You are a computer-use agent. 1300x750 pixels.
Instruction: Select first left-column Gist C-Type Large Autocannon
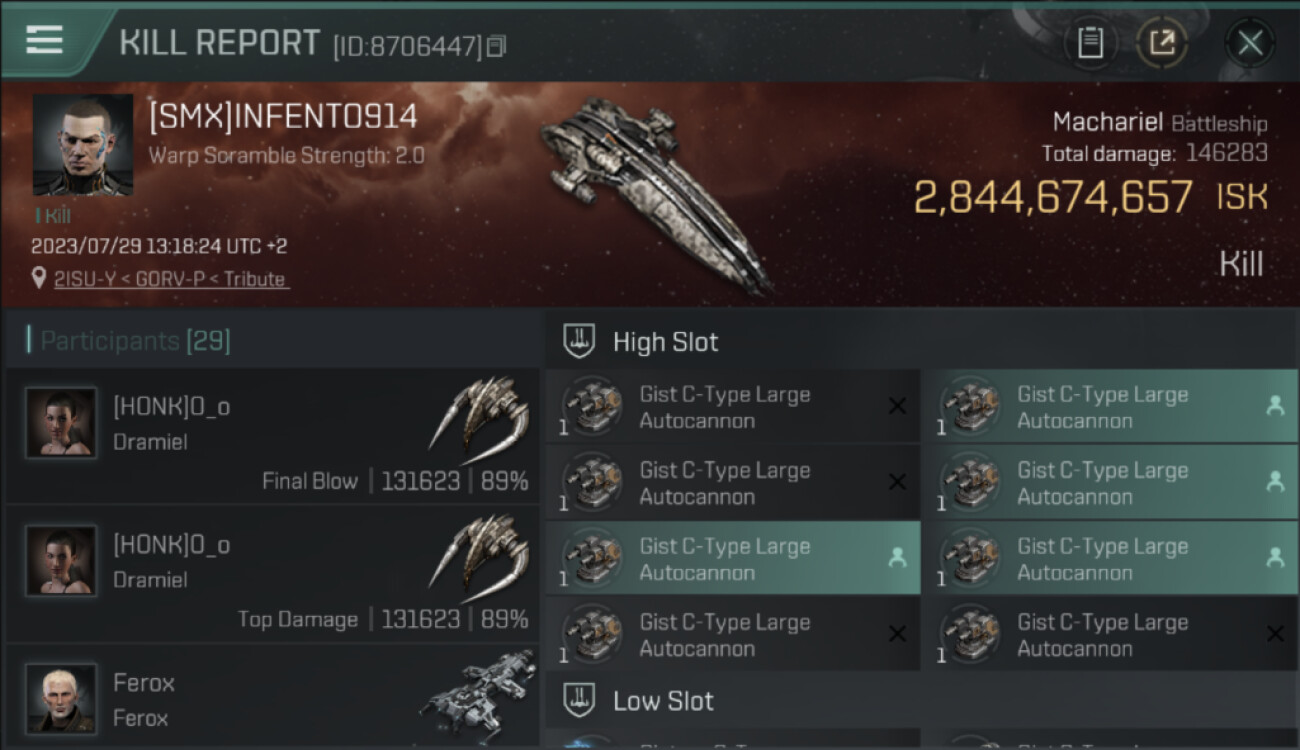tap(732, 407)
